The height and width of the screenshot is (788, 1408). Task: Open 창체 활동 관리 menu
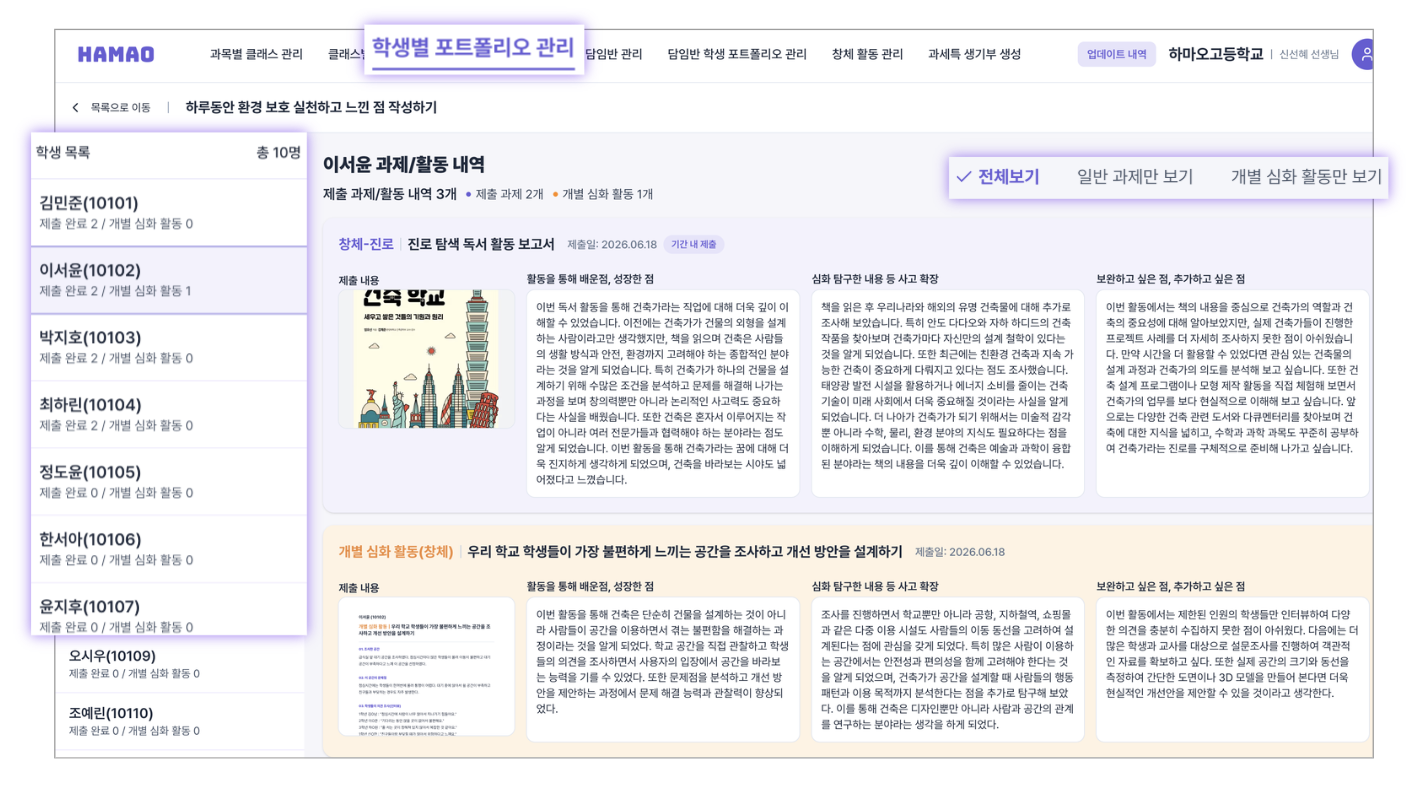click(x=867, y=54)
